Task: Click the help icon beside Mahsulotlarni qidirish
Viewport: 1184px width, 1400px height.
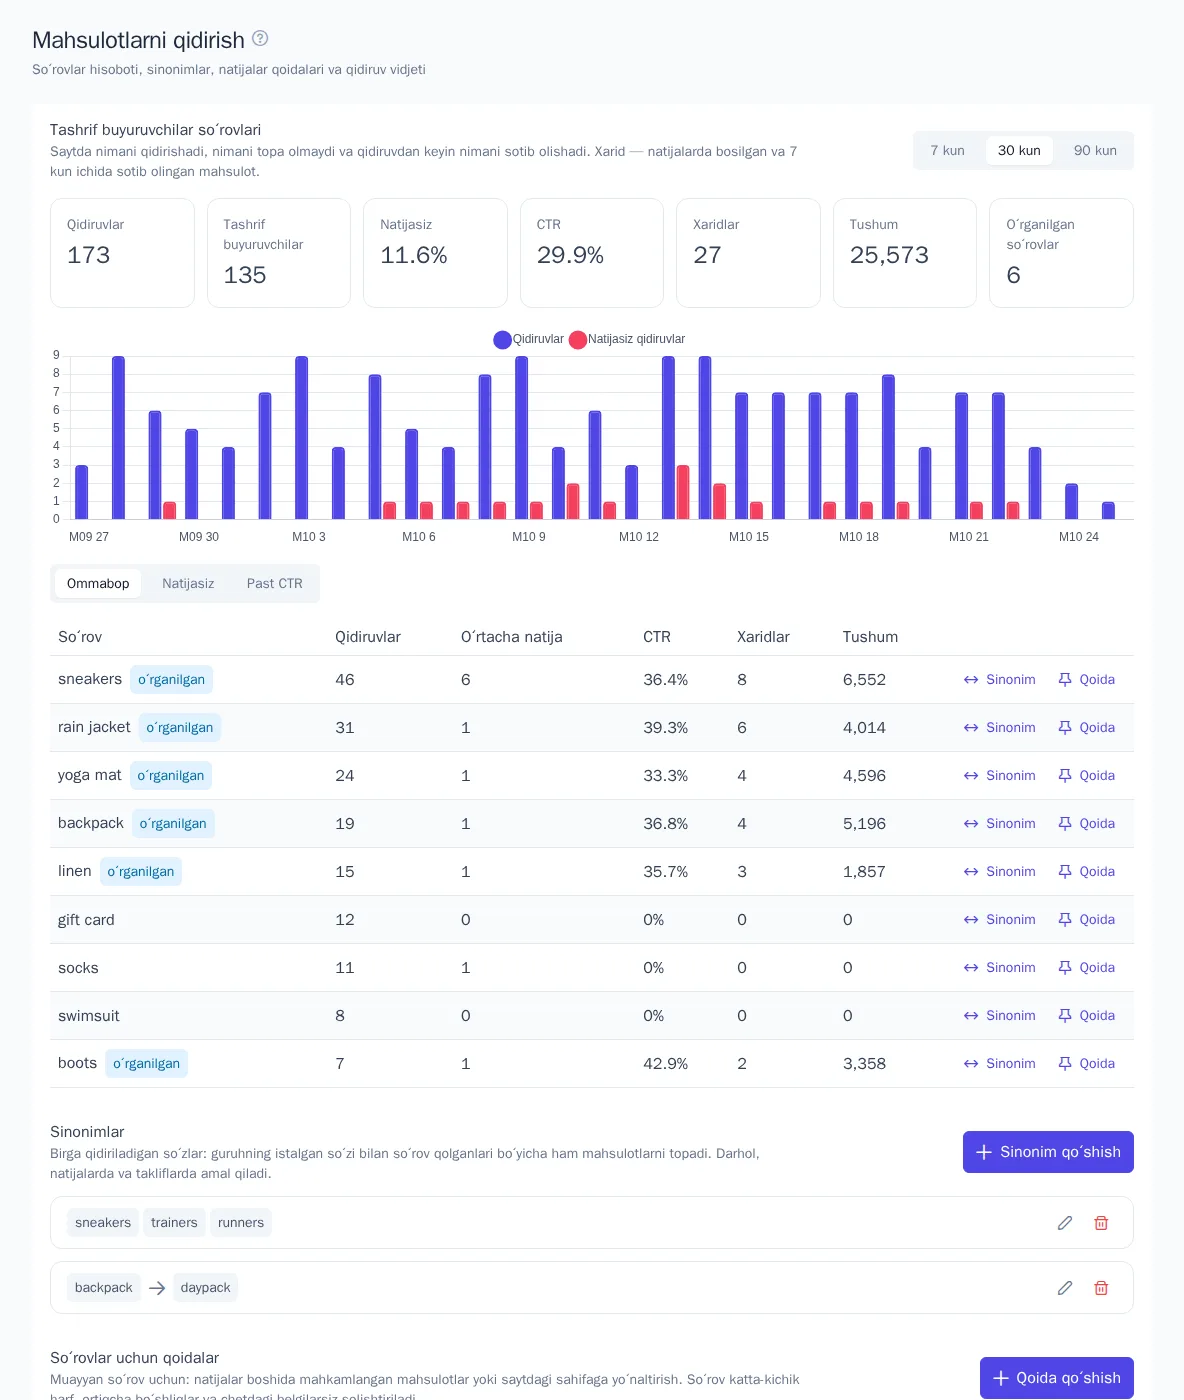Action: pos(260,38)
